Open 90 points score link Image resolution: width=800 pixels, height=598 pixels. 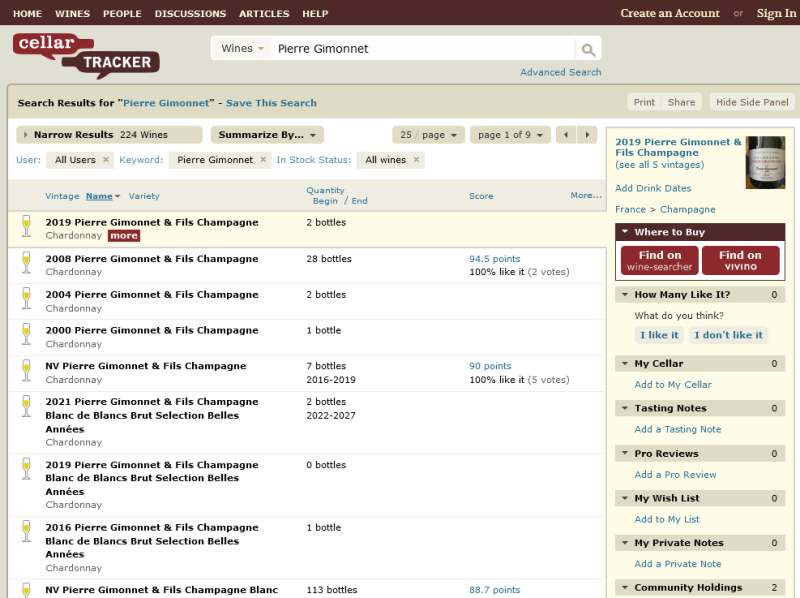pyautogui.click(x=490, y=366)
